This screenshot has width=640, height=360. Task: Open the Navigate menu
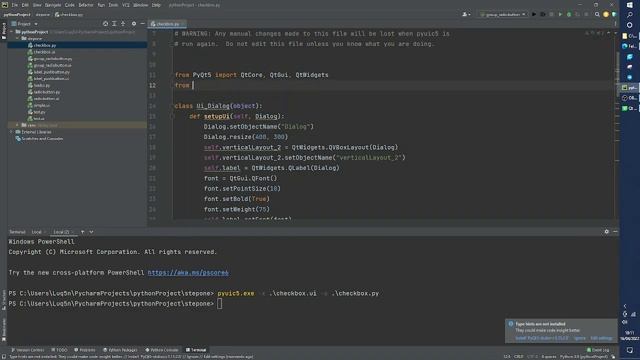53,5
